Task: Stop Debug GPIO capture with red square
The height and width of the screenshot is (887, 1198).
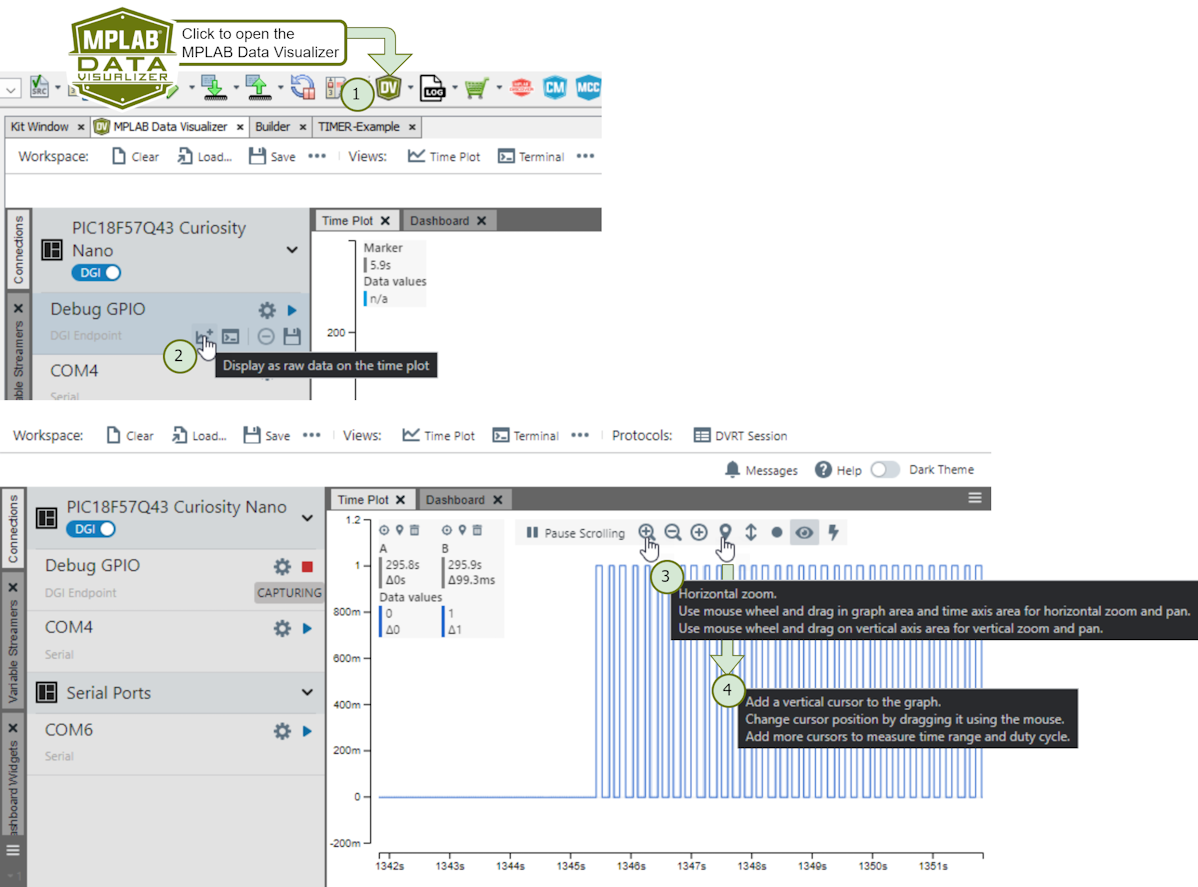Action: [x=307, y=567]
